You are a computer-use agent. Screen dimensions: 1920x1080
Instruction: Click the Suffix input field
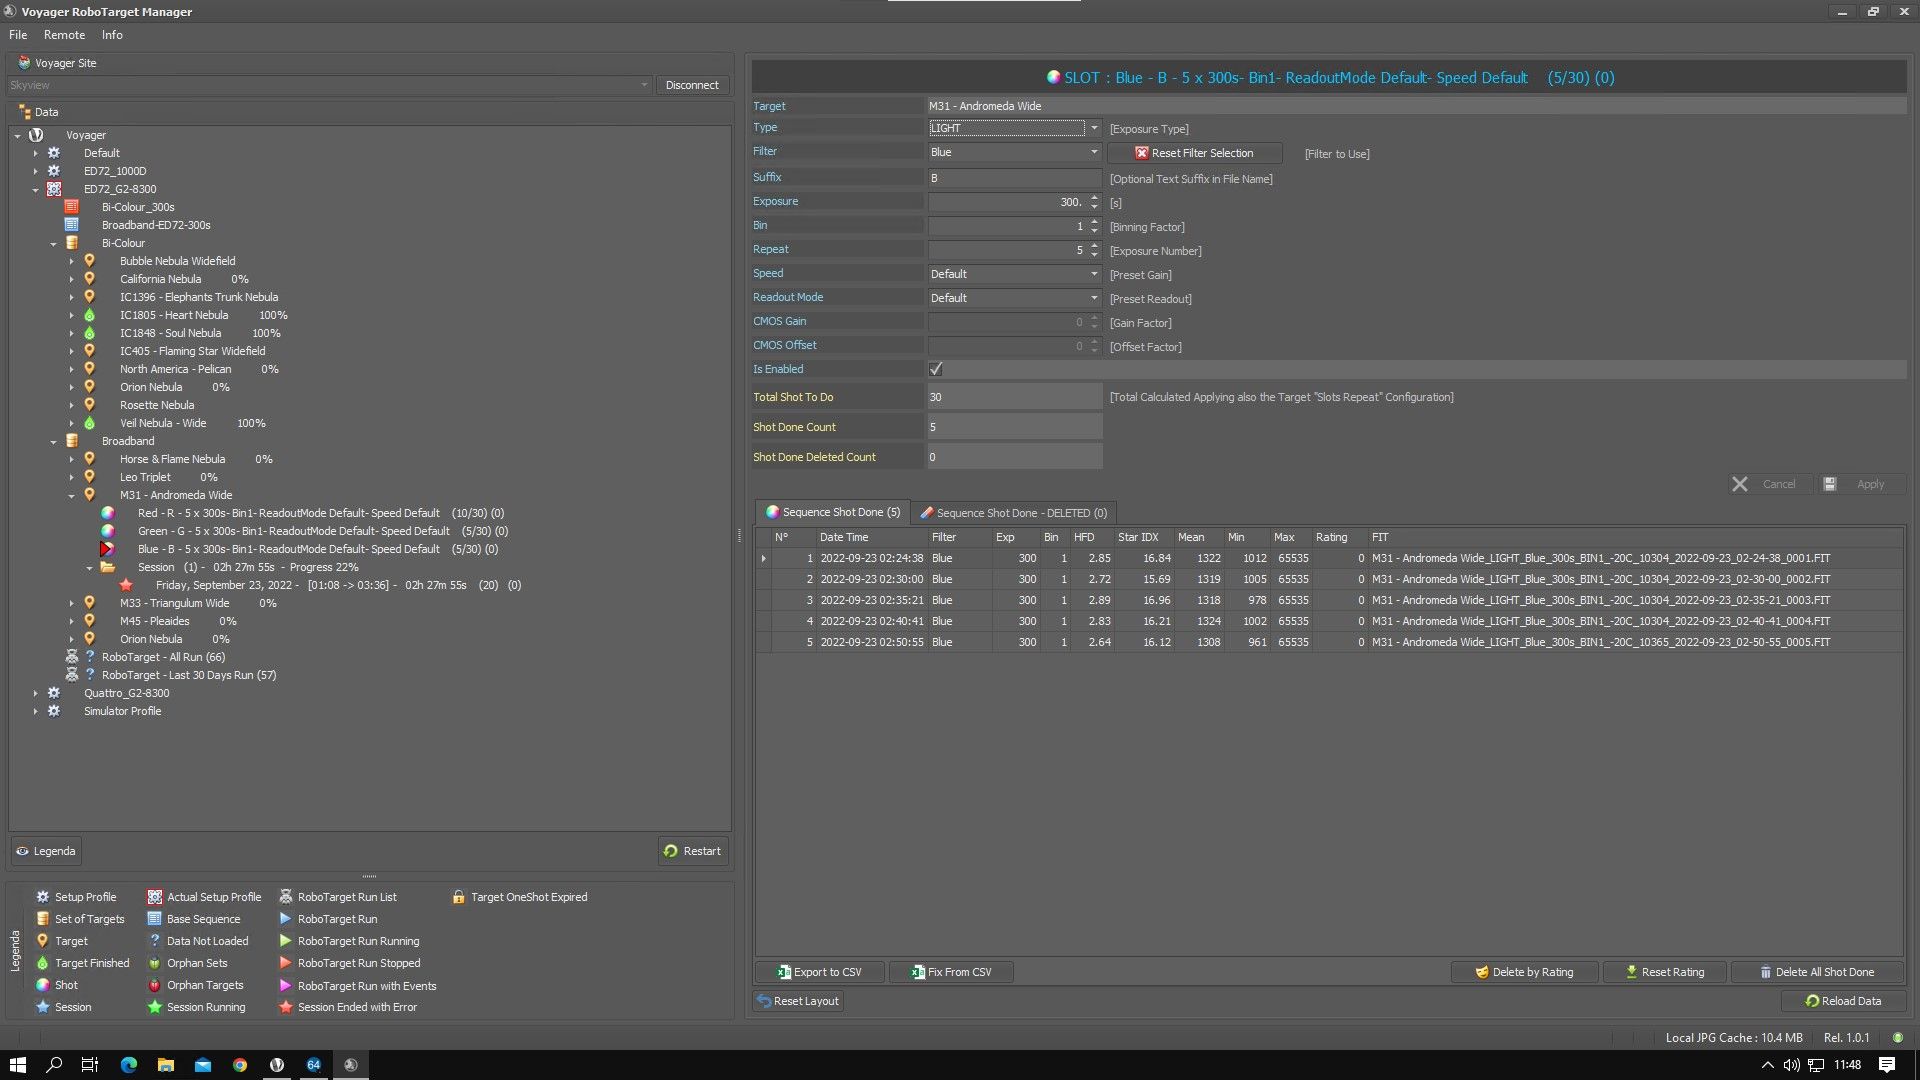coord(1014,178)
